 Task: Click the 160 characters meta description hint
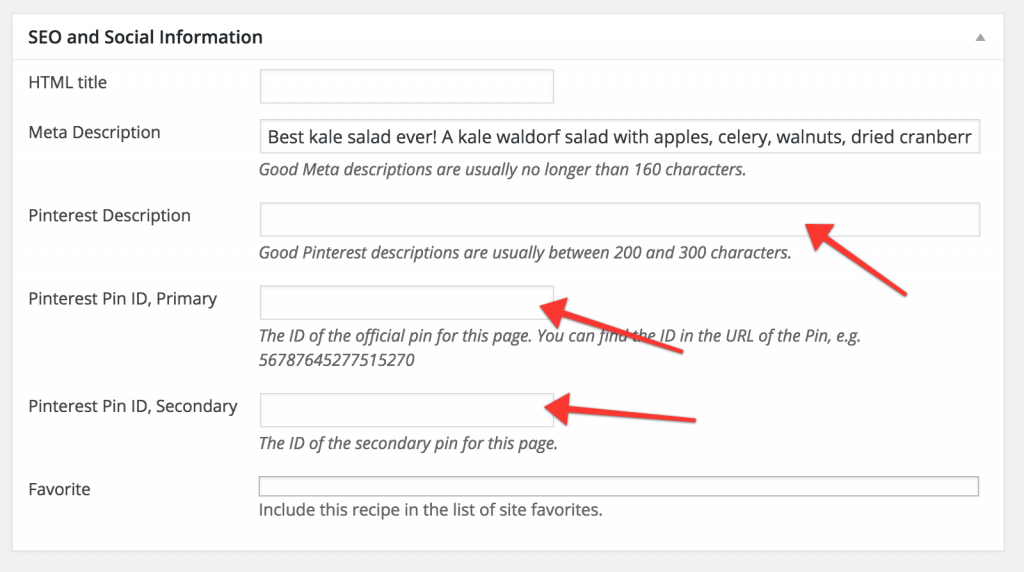[x=502, y=170]
